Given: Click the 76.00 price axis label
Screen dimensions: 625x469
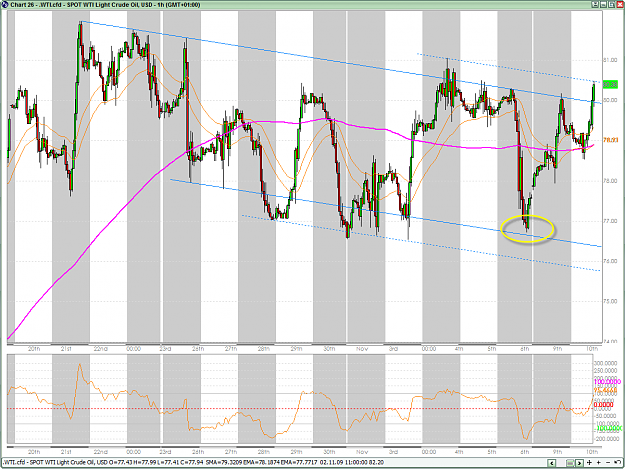Looking at the screenshot, I should point(610,261).
